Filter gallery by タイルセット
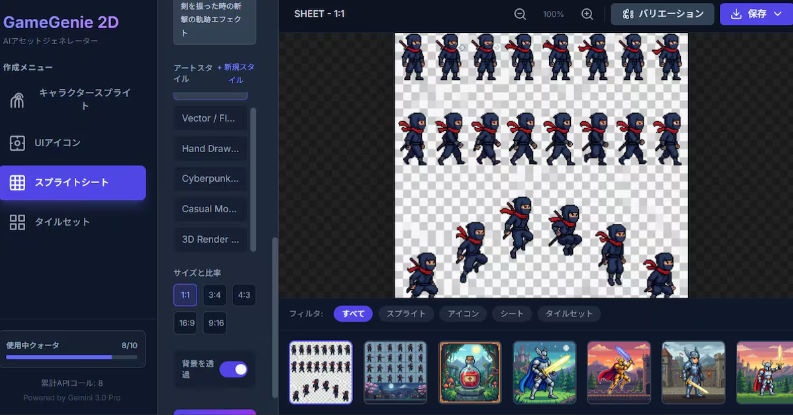 [569, 314]
